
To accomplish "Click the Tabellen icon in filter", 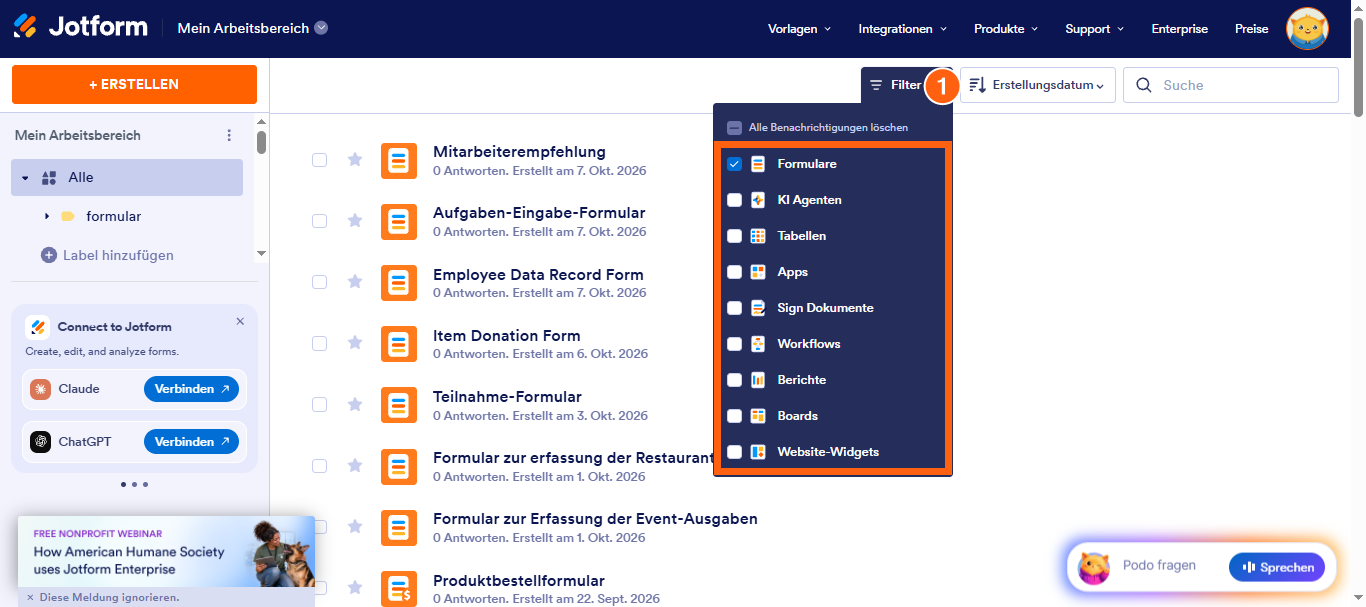I will coord(758,236).
